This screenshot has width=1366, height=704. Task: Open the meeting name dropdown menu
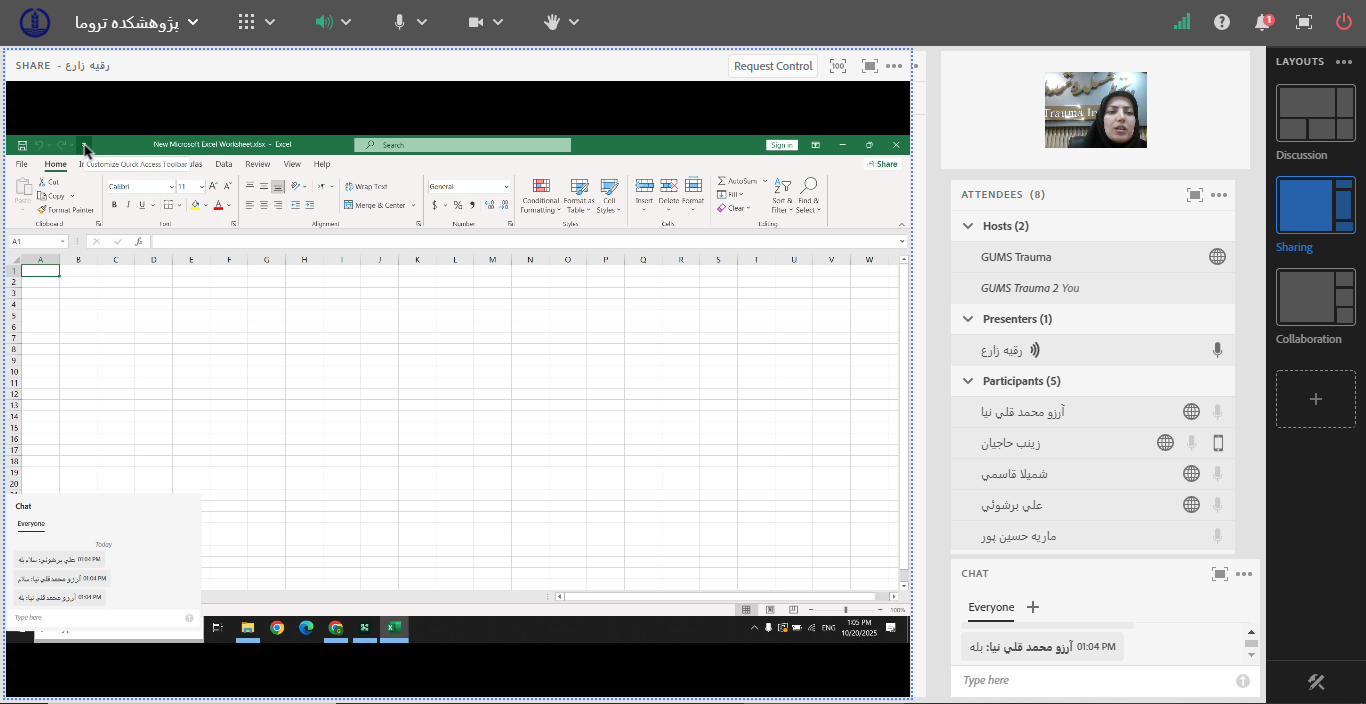tap(193, 22)
